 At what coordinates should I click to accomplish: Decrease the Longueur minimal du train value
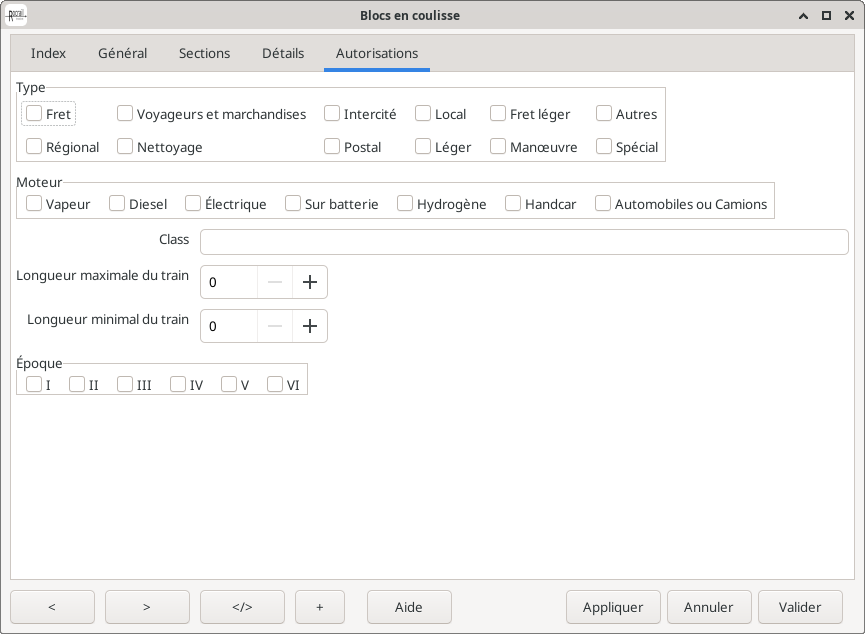tap(275, 326)
